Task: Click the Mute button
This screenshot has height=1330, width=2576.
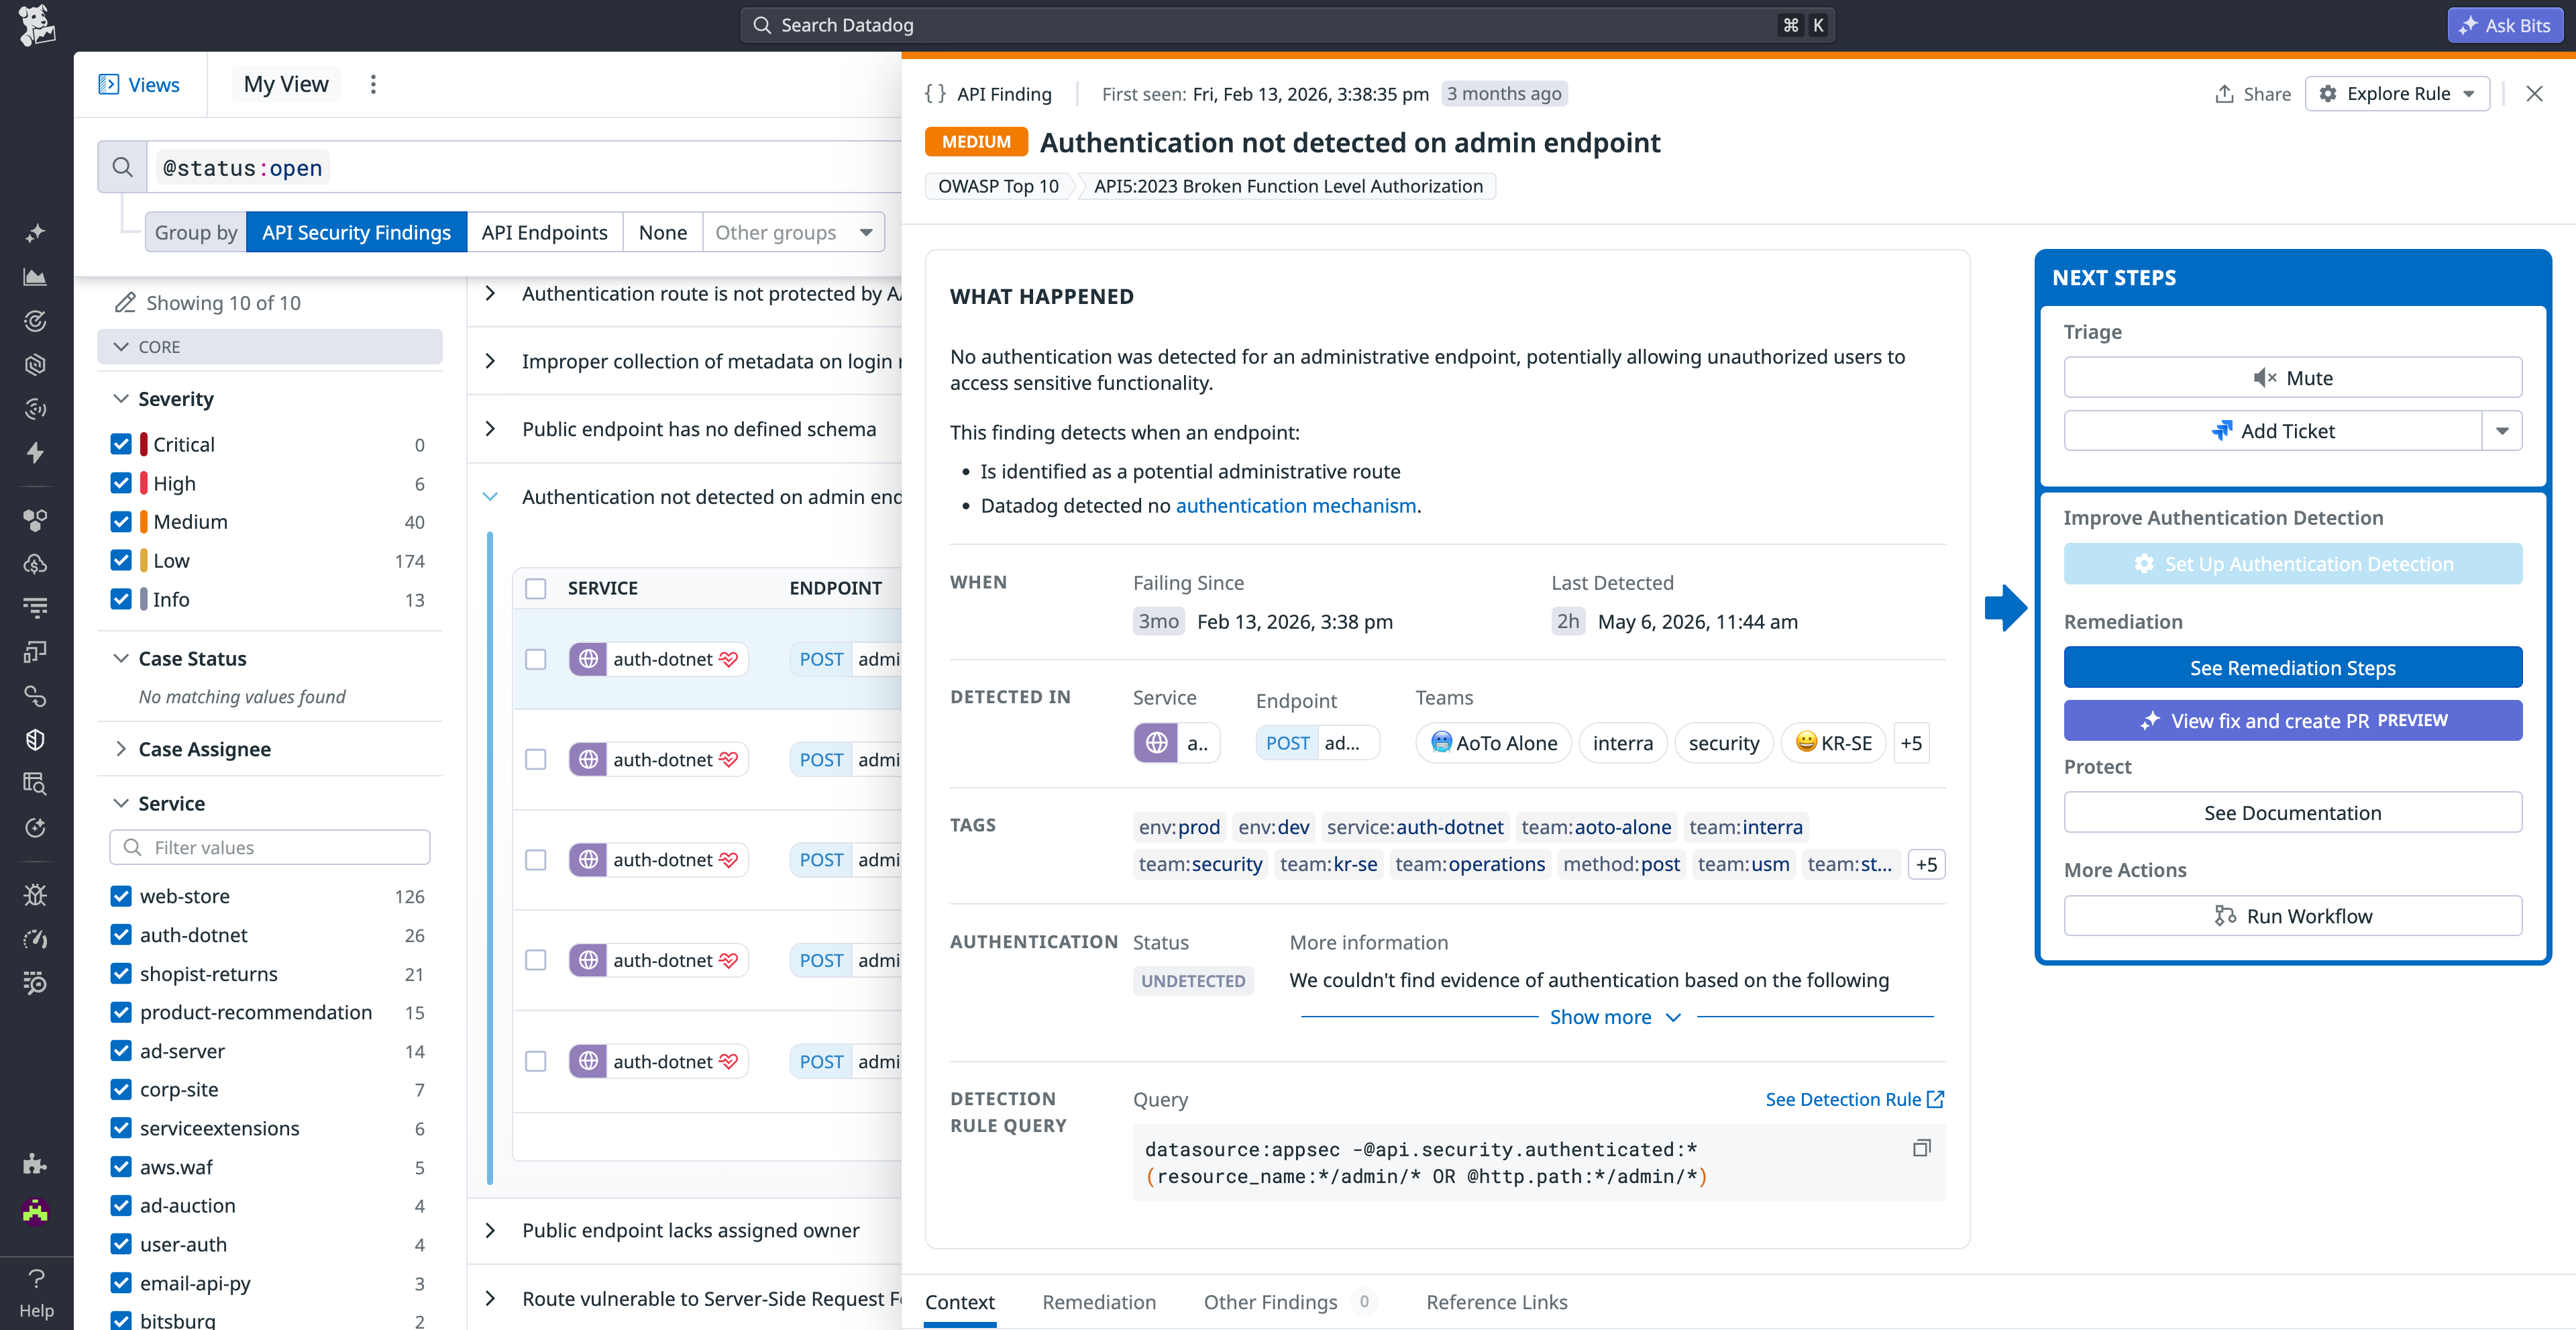Action: (x=2292, y=377)
